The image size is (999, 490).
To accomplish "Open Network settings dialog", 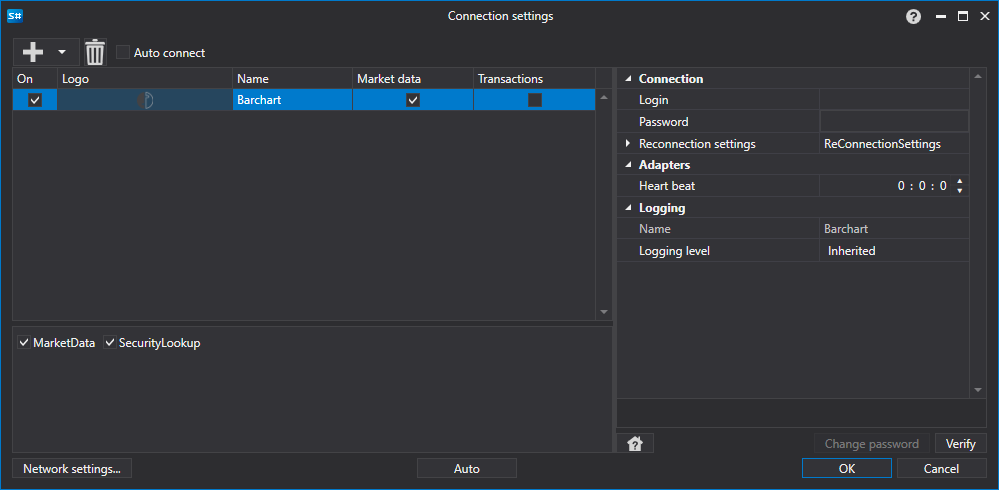I will (72, 468).
